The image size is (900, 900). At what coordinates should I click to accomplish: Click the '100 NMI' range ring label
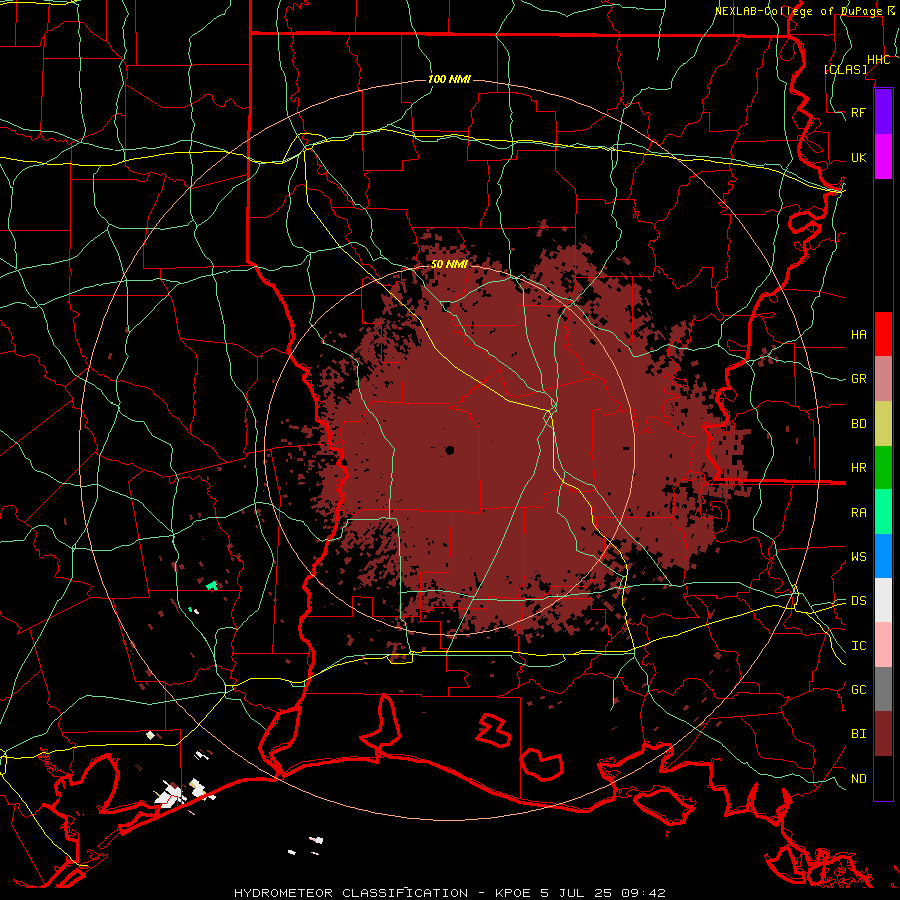[449, 79]
